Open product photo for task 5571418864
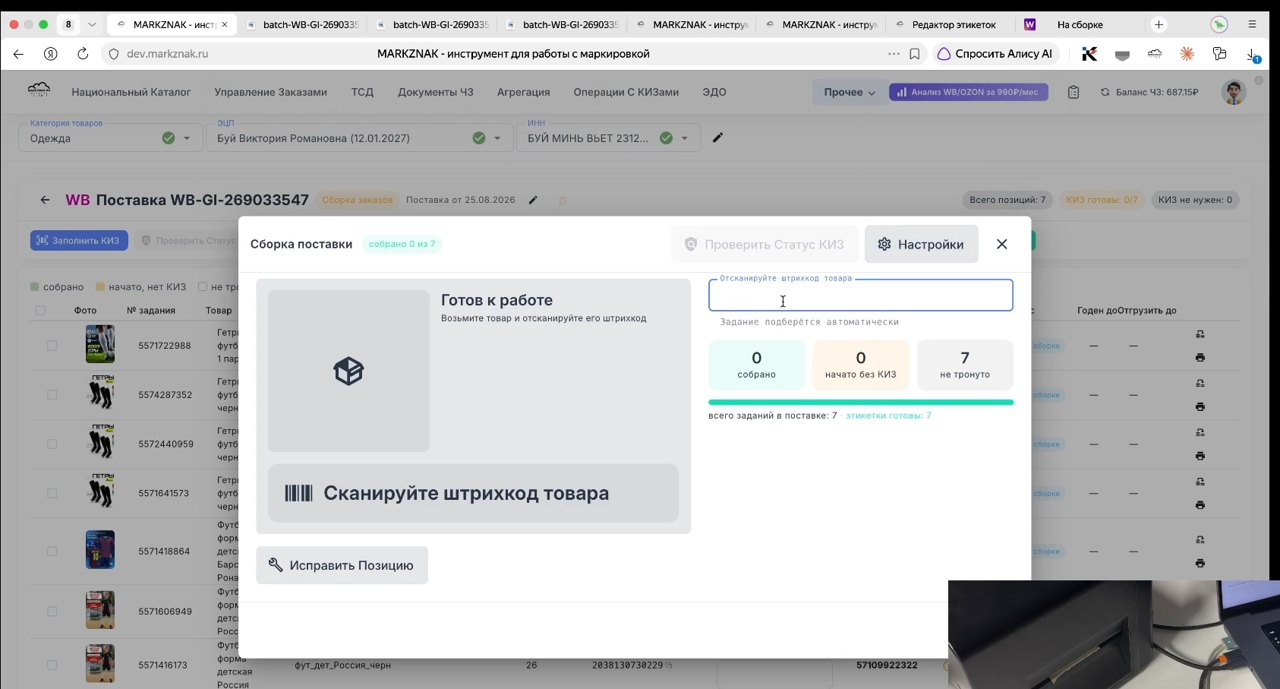 pyautogui.click(x=100, y=550)
